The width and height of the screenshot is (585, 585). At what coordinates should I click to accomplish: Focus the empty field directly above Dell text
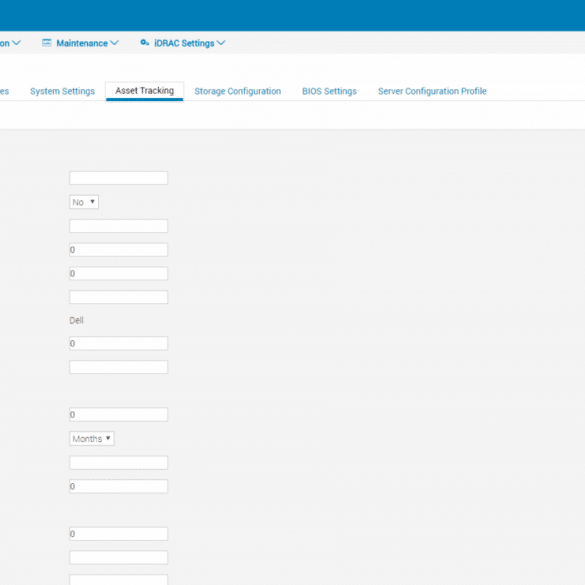[119, 297]
